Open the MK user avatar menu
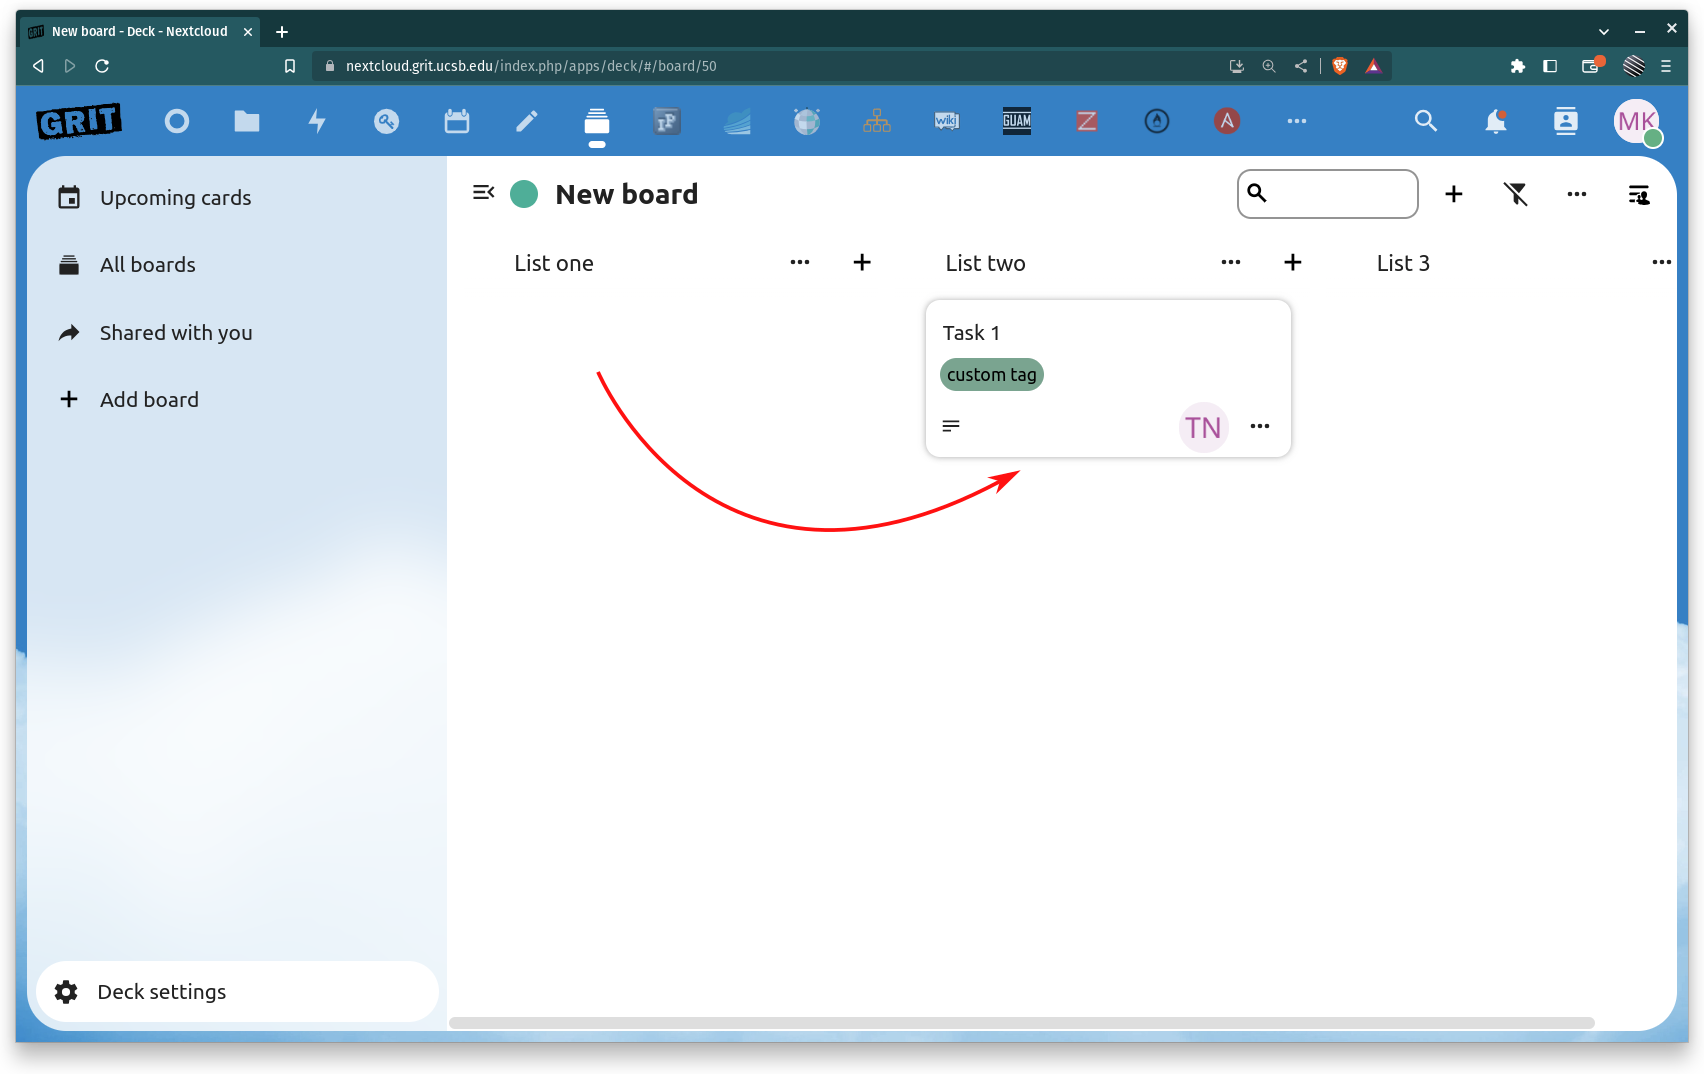The height and width of the screenshot is (1074, 1704). click(1637, 121)
